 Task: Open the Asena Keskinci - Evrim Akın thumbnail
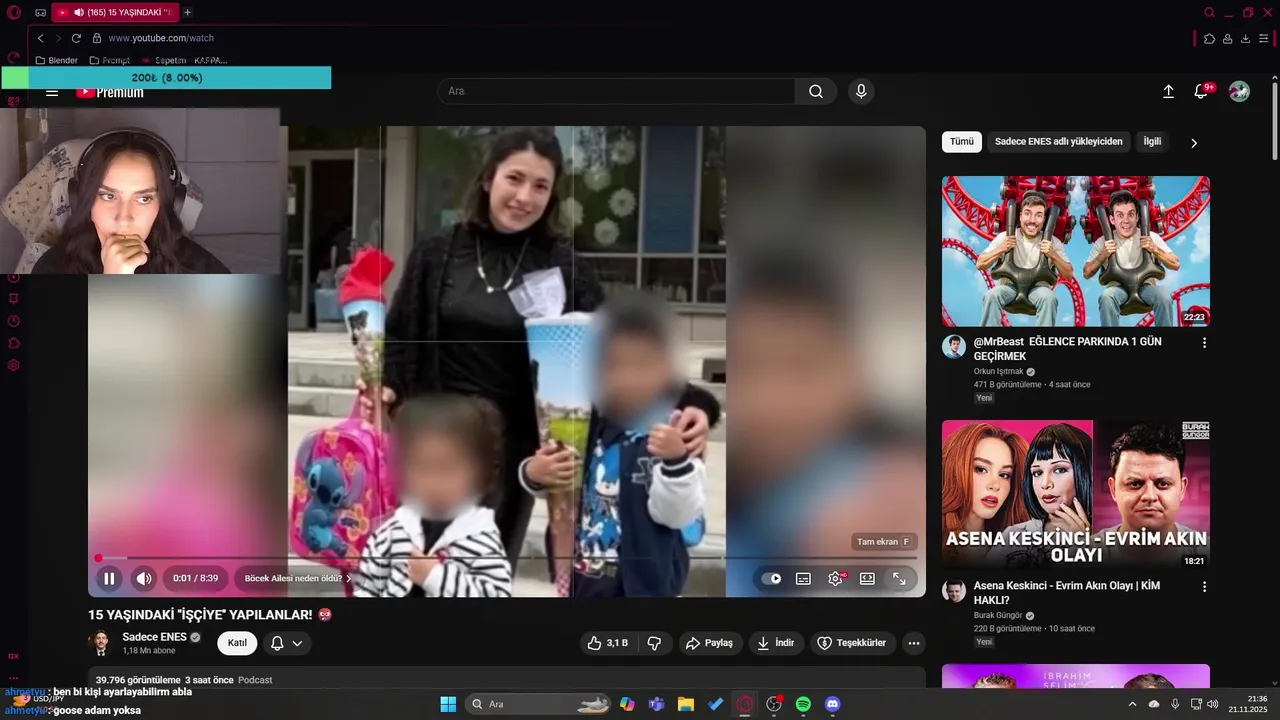point(1076,495)
